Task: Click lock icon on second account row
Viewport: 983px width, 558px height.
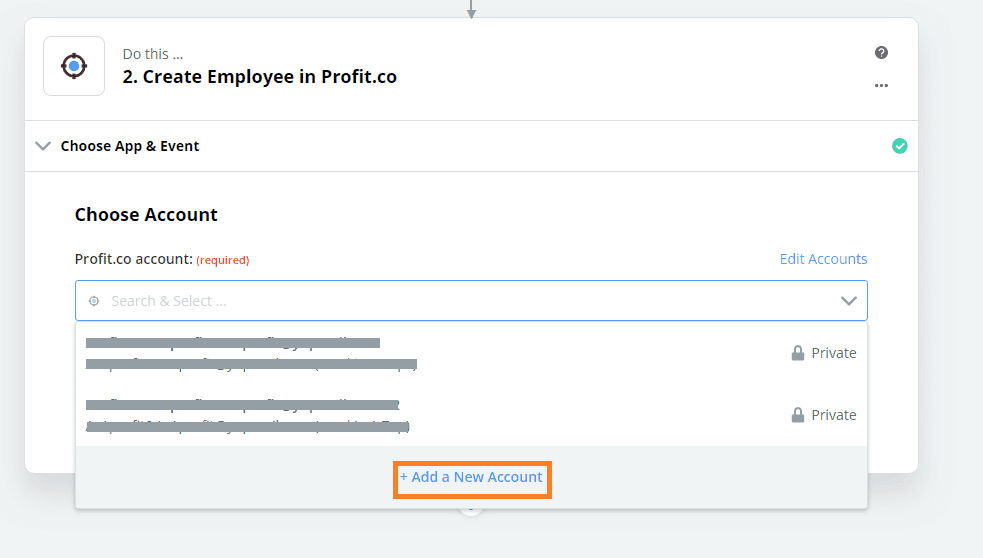Action: point(797,415)
